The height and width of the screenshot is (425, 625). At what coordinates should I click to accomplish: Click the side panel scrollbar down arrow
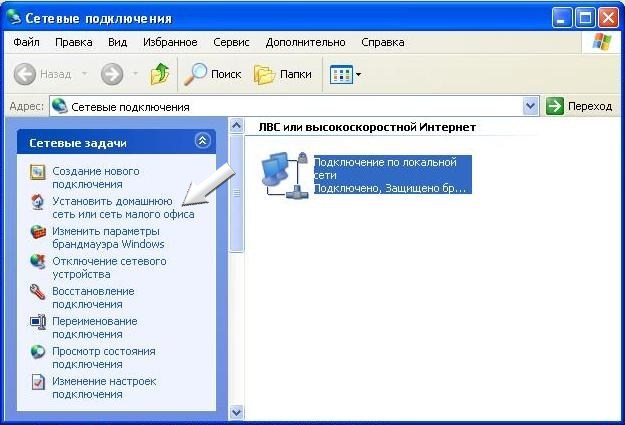click(x=237, y=411)
